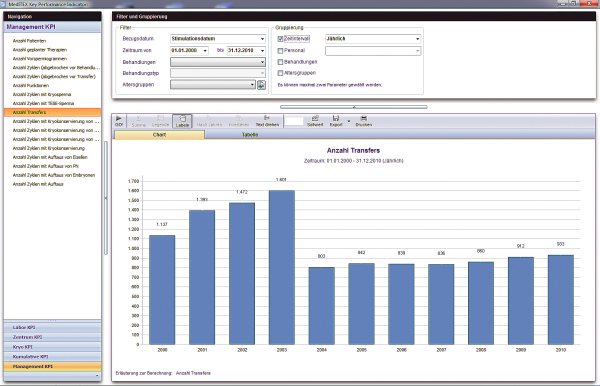The image size is (600, 386).
Task: Click the white input field beside Sollwert
Action: tap(294, 121)
